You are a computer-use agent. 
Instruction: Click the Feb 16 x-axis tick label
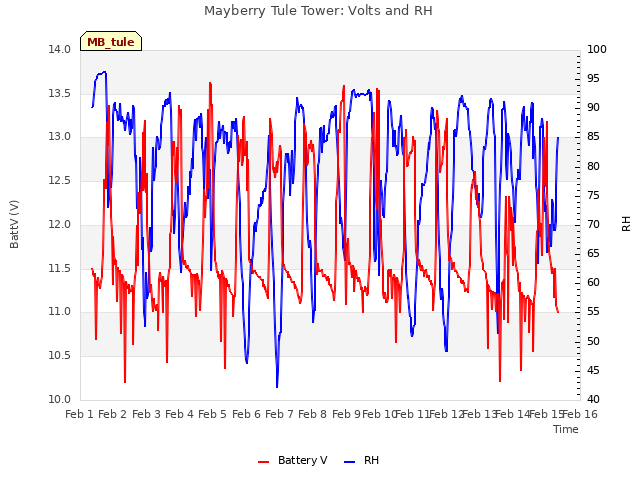point(580,414)
